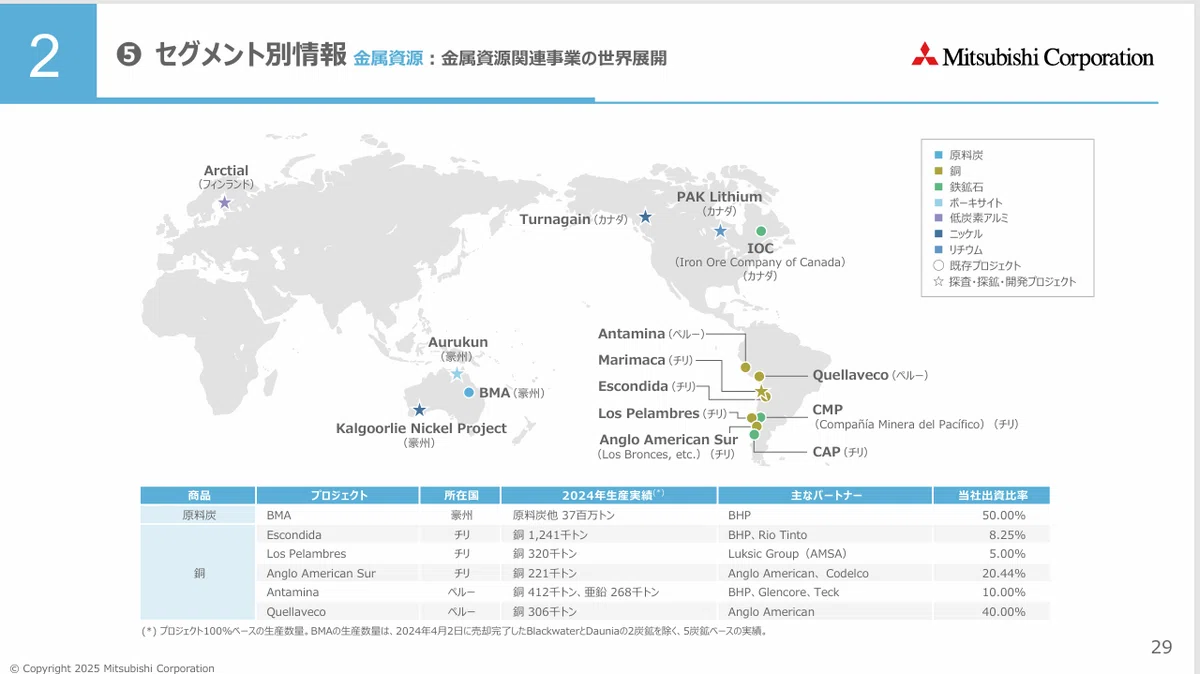Click the セグメント別情報 slide title
1200x674 pixels.
tap(250, 56)
